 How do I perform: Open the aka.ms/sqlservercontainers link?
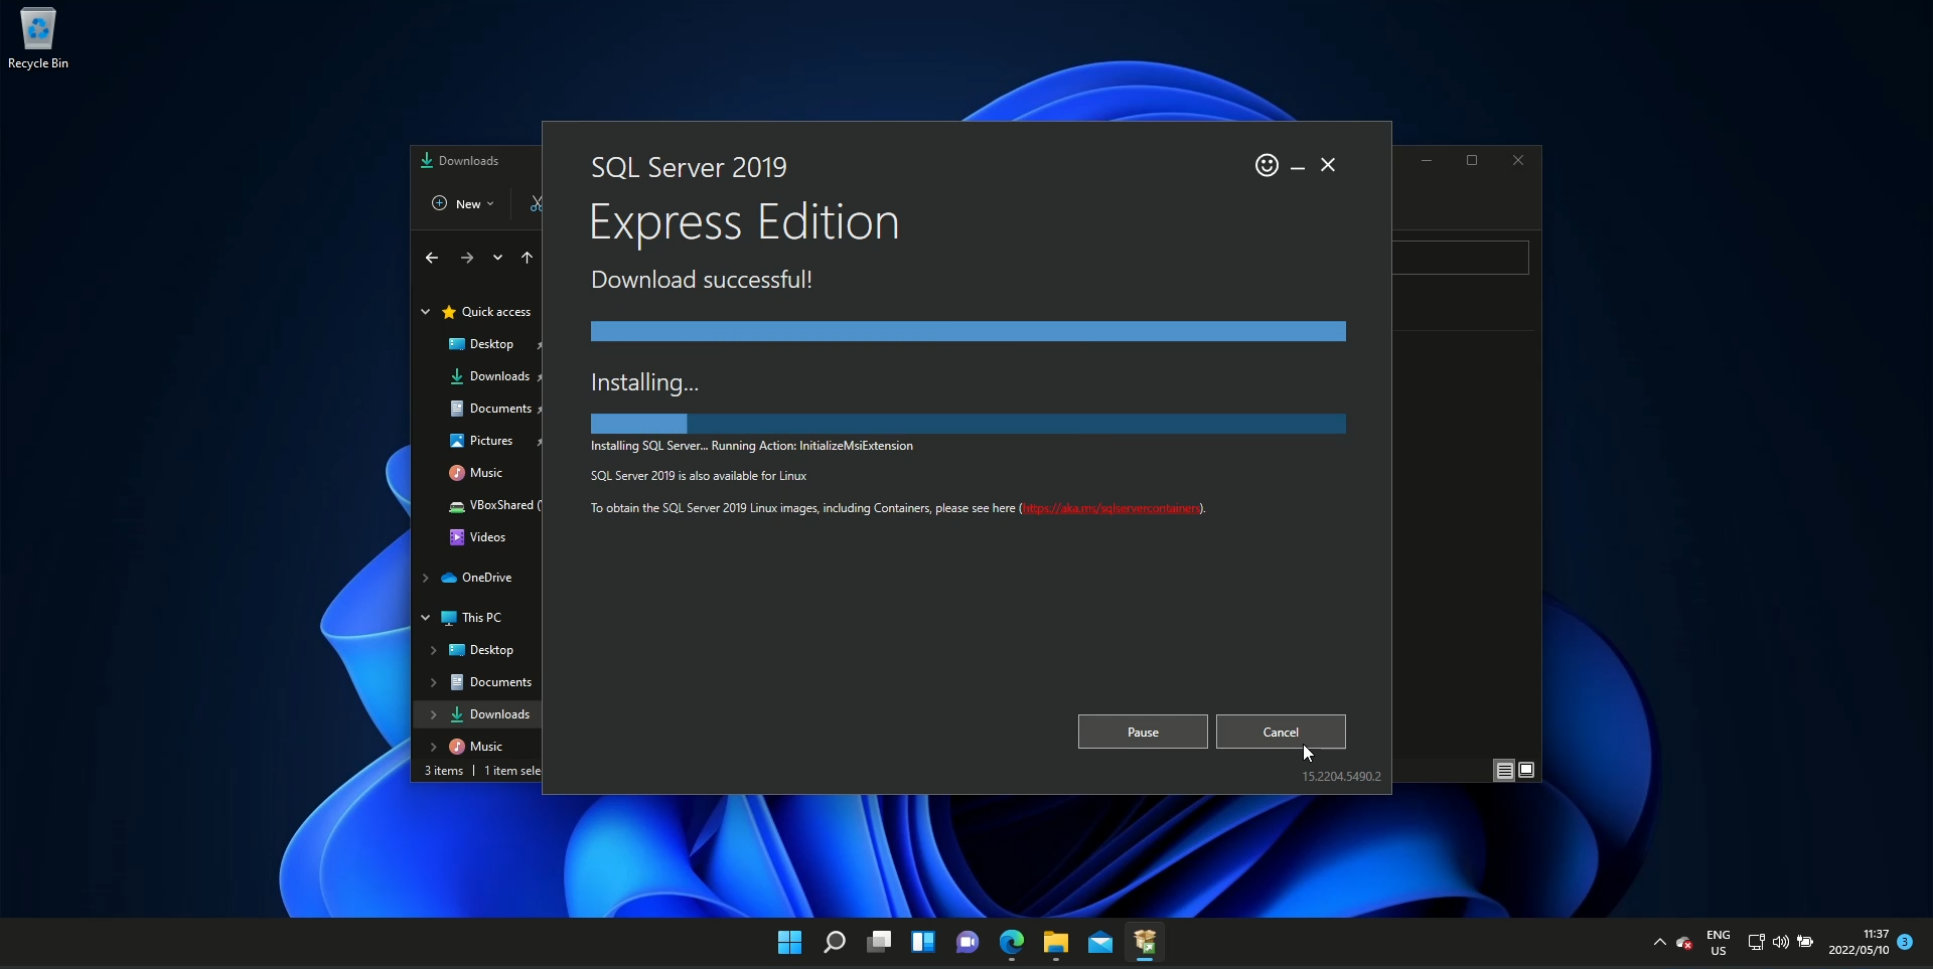(x=1110, y=508)
